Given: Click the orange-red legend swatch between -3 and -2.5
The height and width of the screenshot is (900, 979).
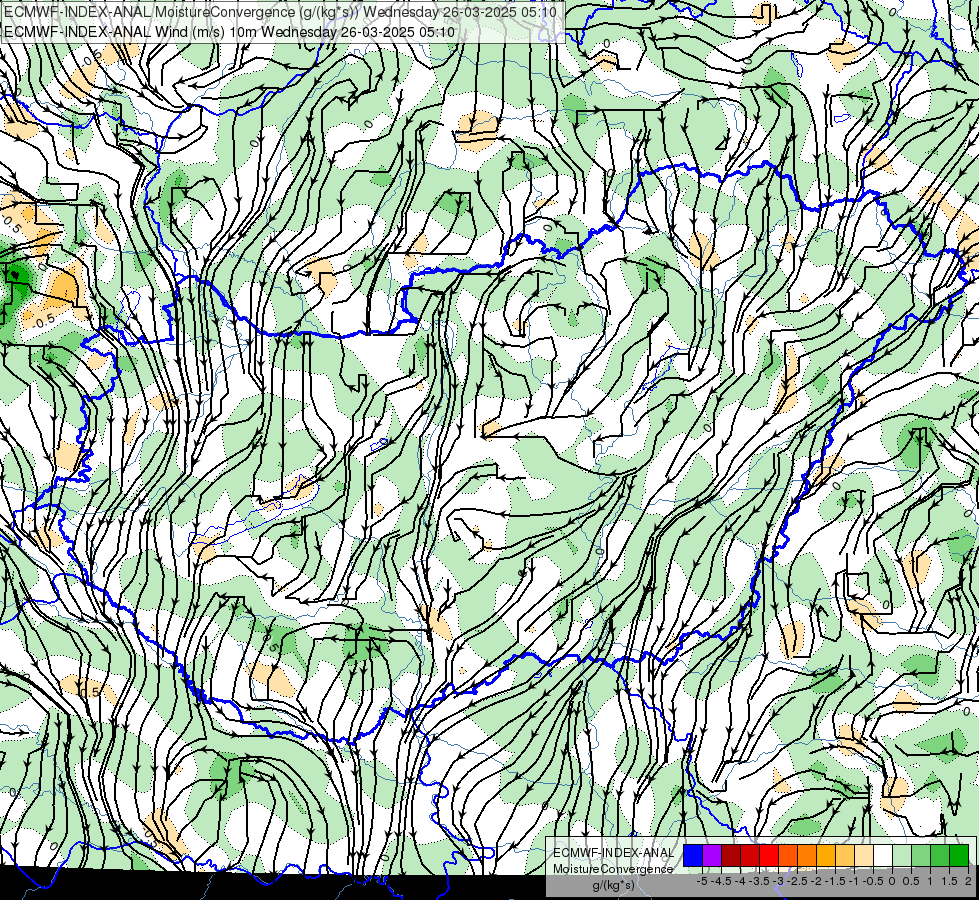Looking at the screenshot, I should click(788, 855).
